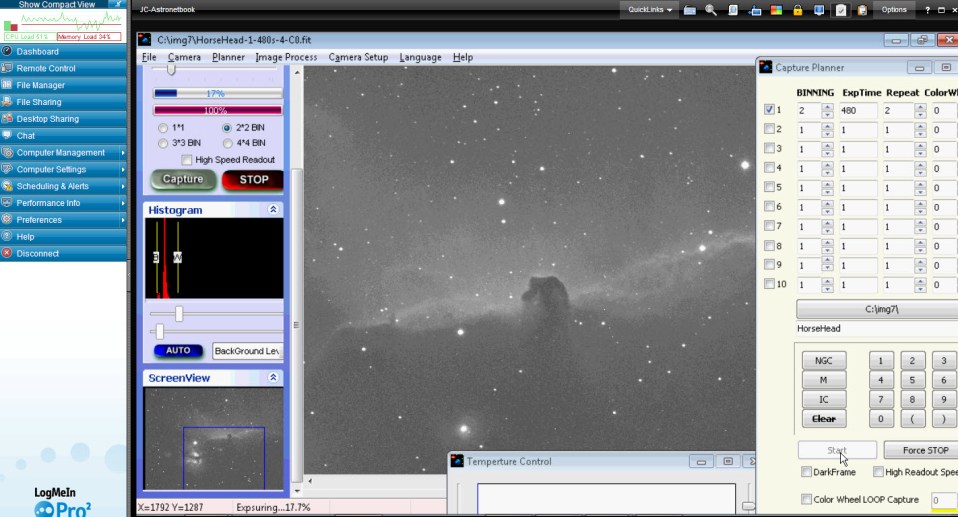Click Disconnect in the LogMeIn sidebar
Image resolution: width=958 pixels, height=517 pixels.
(38, 254)
